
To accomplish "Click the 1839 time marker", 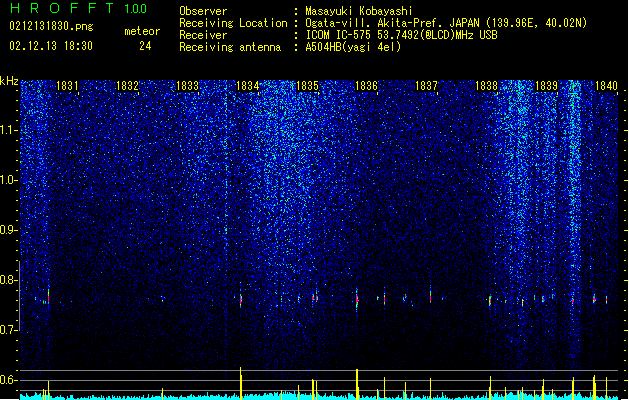I will coord(546,86).
